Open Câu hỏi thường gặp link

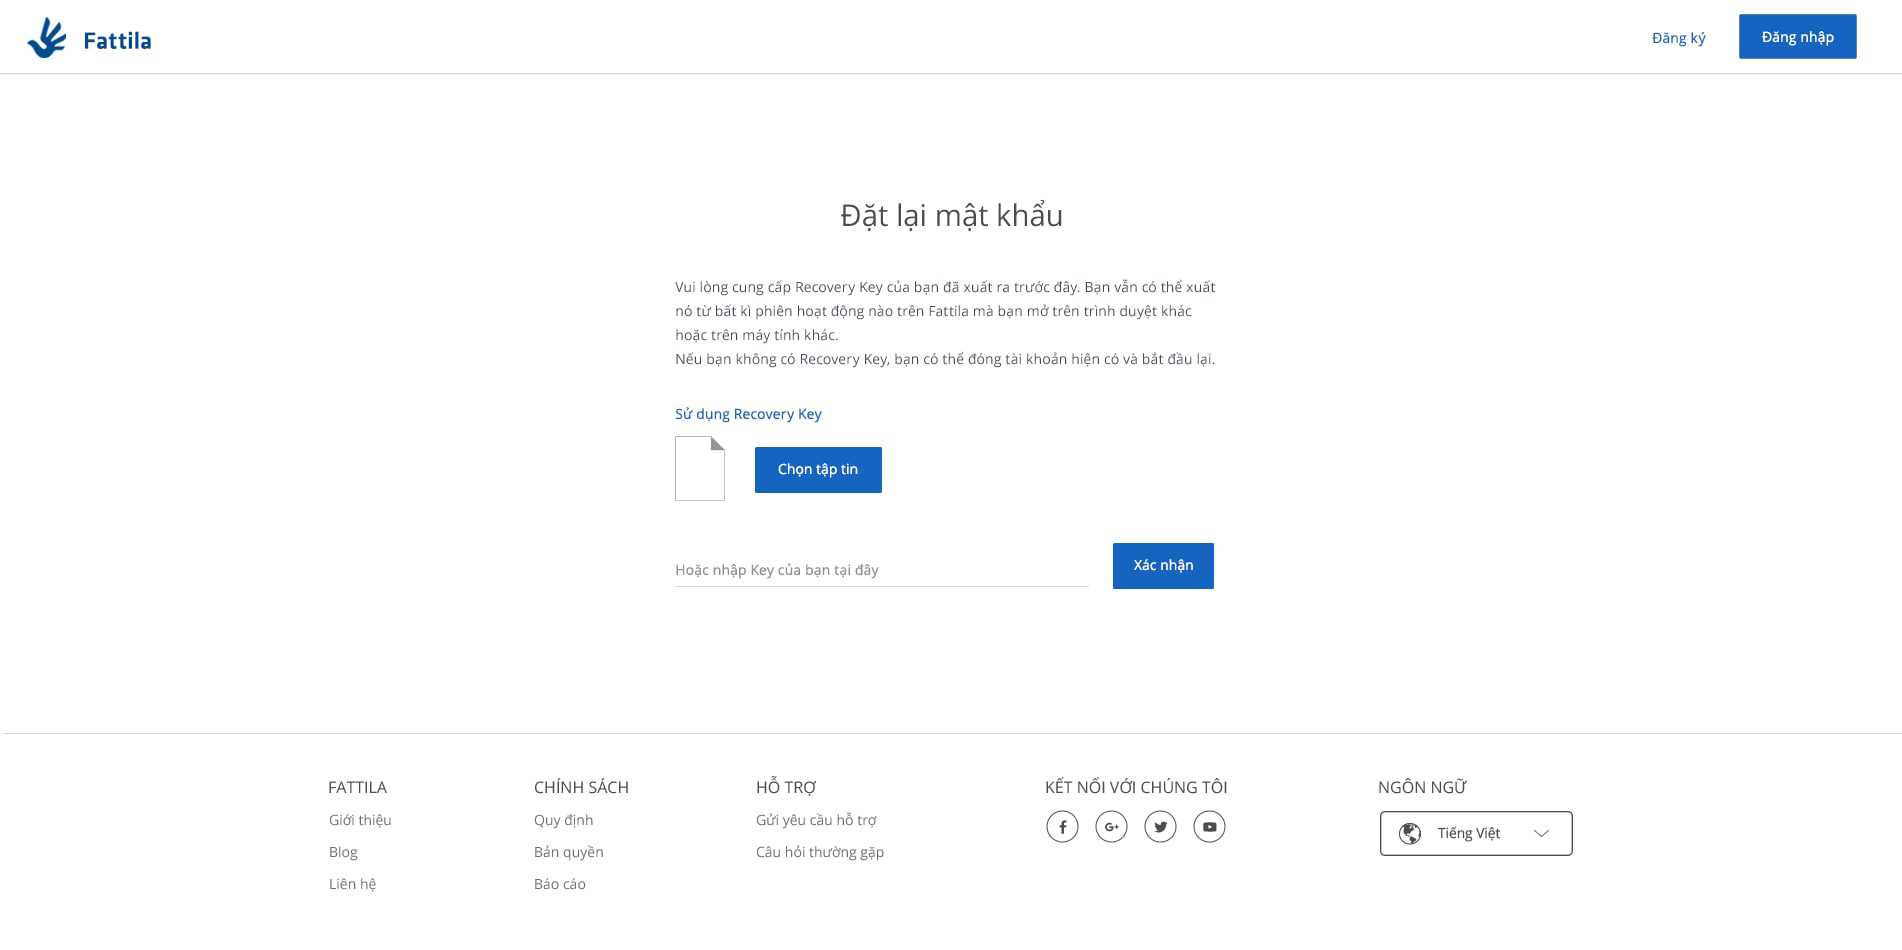tap(820, 852)
